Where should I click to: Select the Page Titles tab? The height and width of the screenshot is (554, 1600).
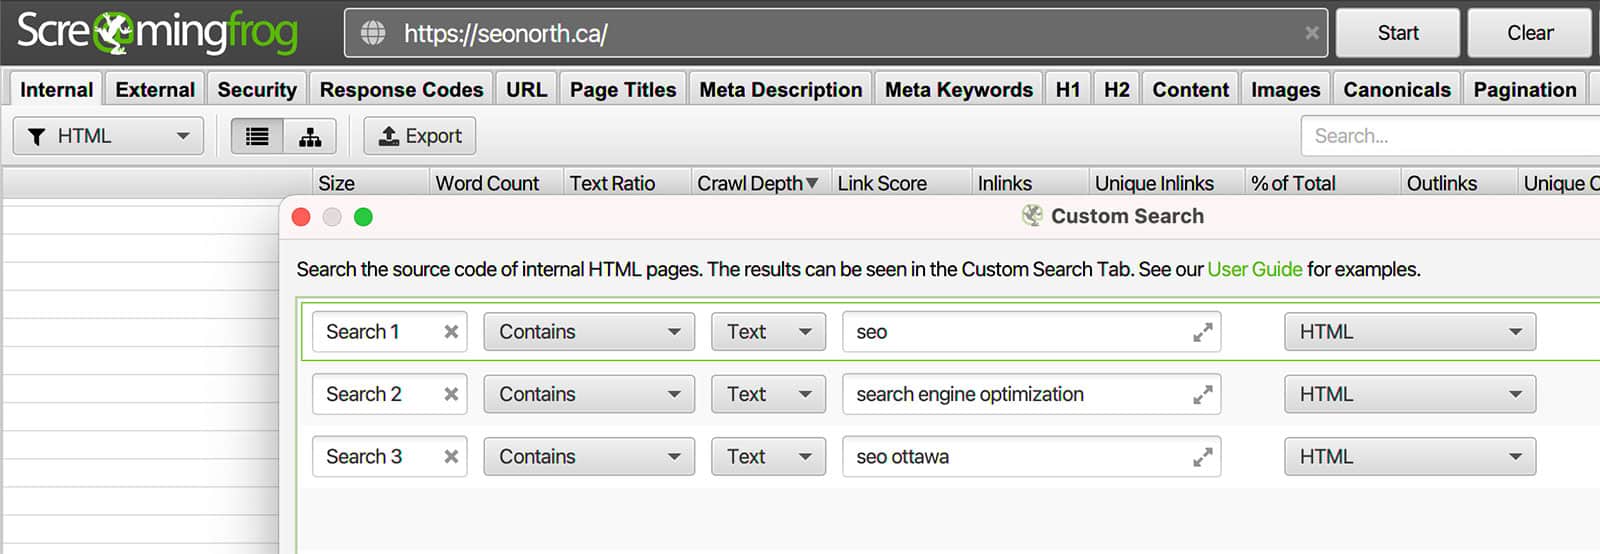point(623,89)
